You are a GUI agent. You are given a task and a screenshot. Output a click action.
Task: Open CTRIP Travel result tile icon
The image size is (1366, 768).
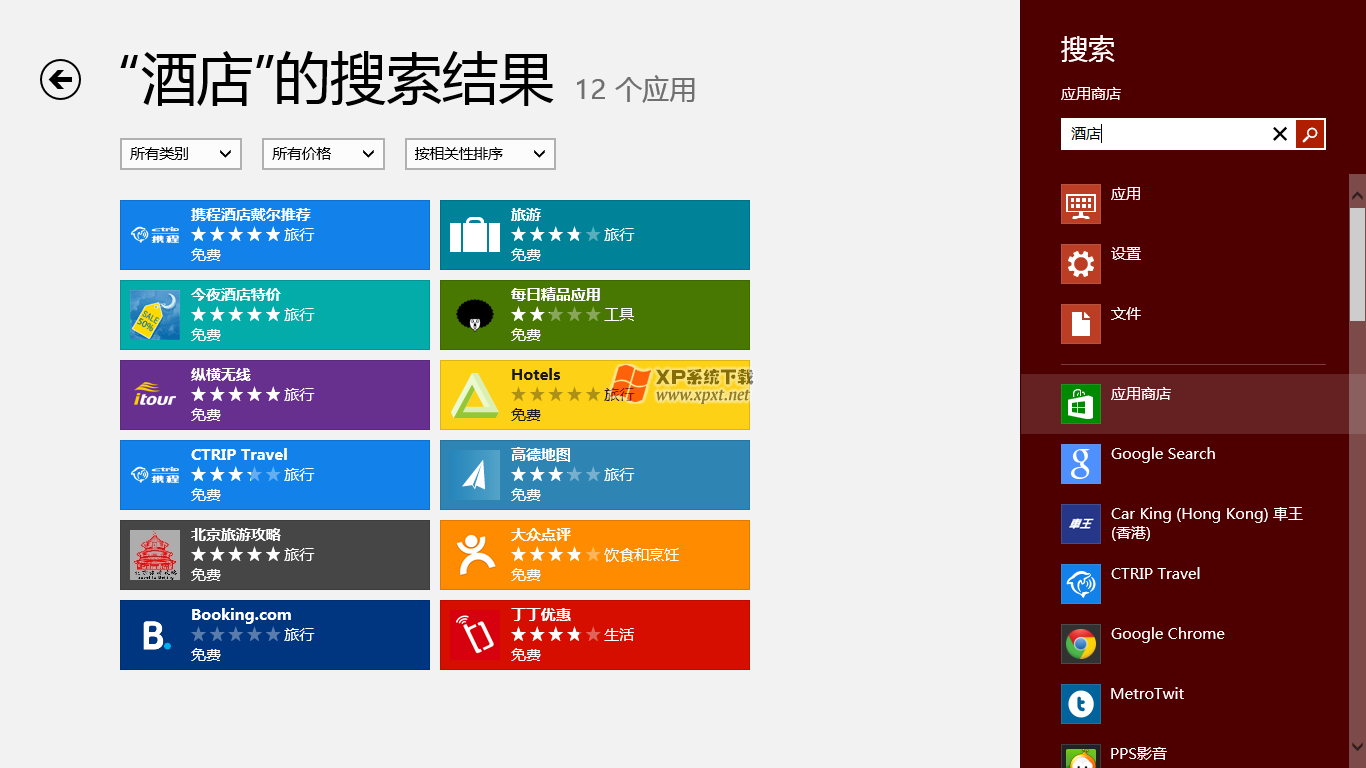155,475
